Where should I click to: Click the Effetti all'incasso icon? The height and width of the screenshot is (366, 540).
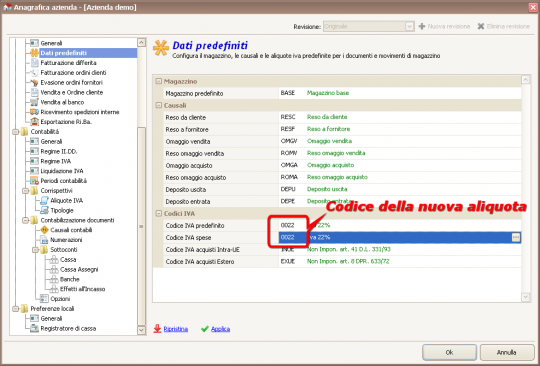pyautogui.click(x=54, y=289)
